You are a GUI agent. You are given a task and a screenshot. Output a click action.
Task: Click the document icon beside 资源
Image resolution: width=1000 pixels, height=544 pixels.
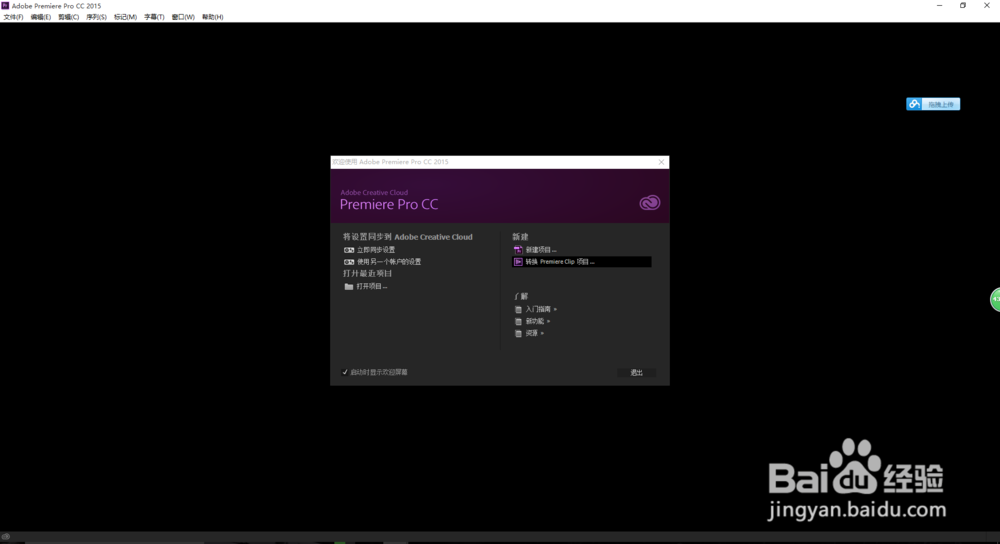click(x=518, y=334)
